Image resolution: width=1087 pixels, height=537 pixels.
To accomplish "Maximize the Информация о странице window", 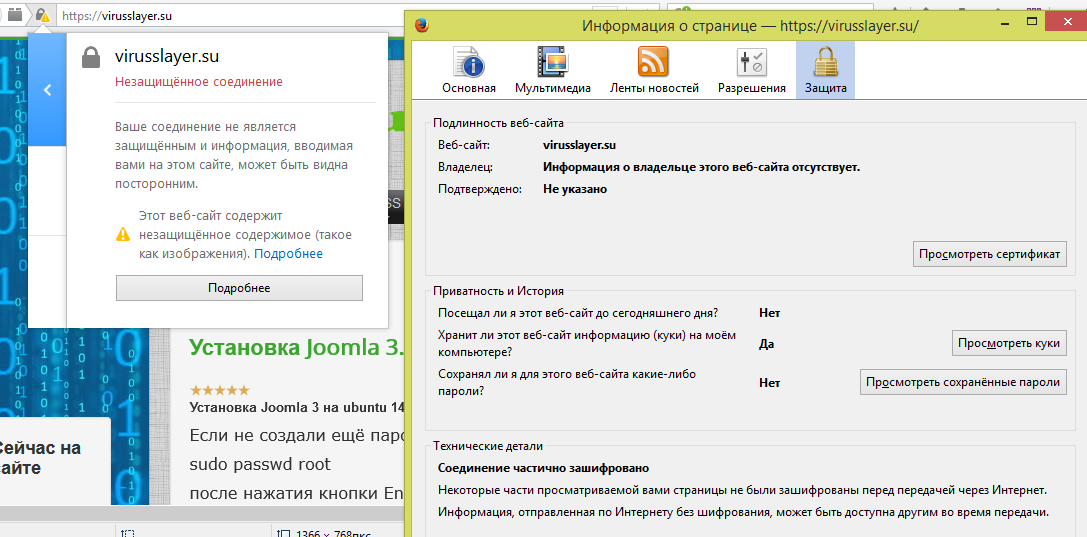I will [x=1032, y=22].
